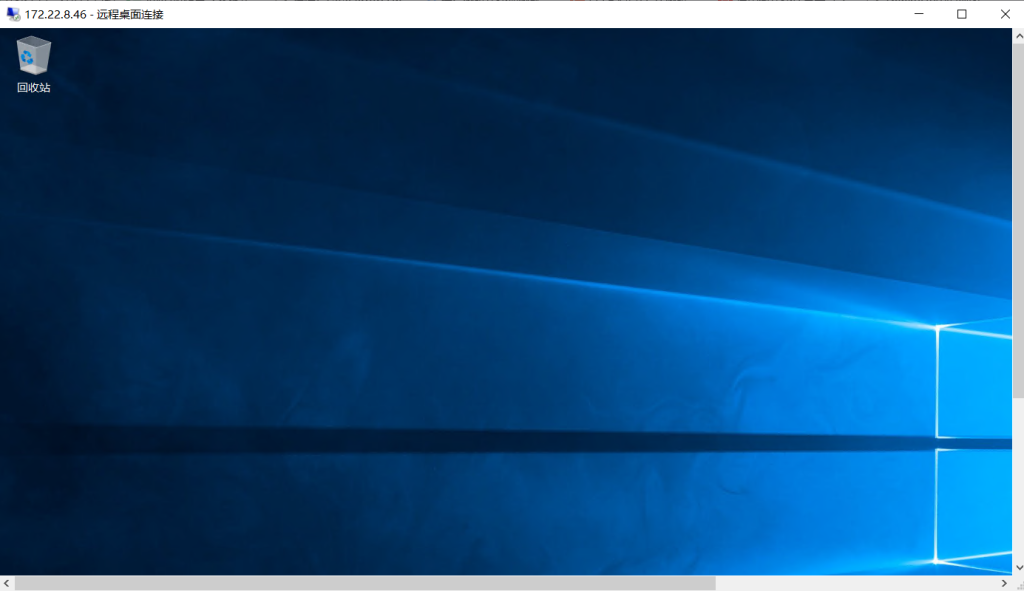Maximize the Remote Desktop Connection window
Image resolution: width=1024 pixels, height=591 pixels.
tap(962, 14)
